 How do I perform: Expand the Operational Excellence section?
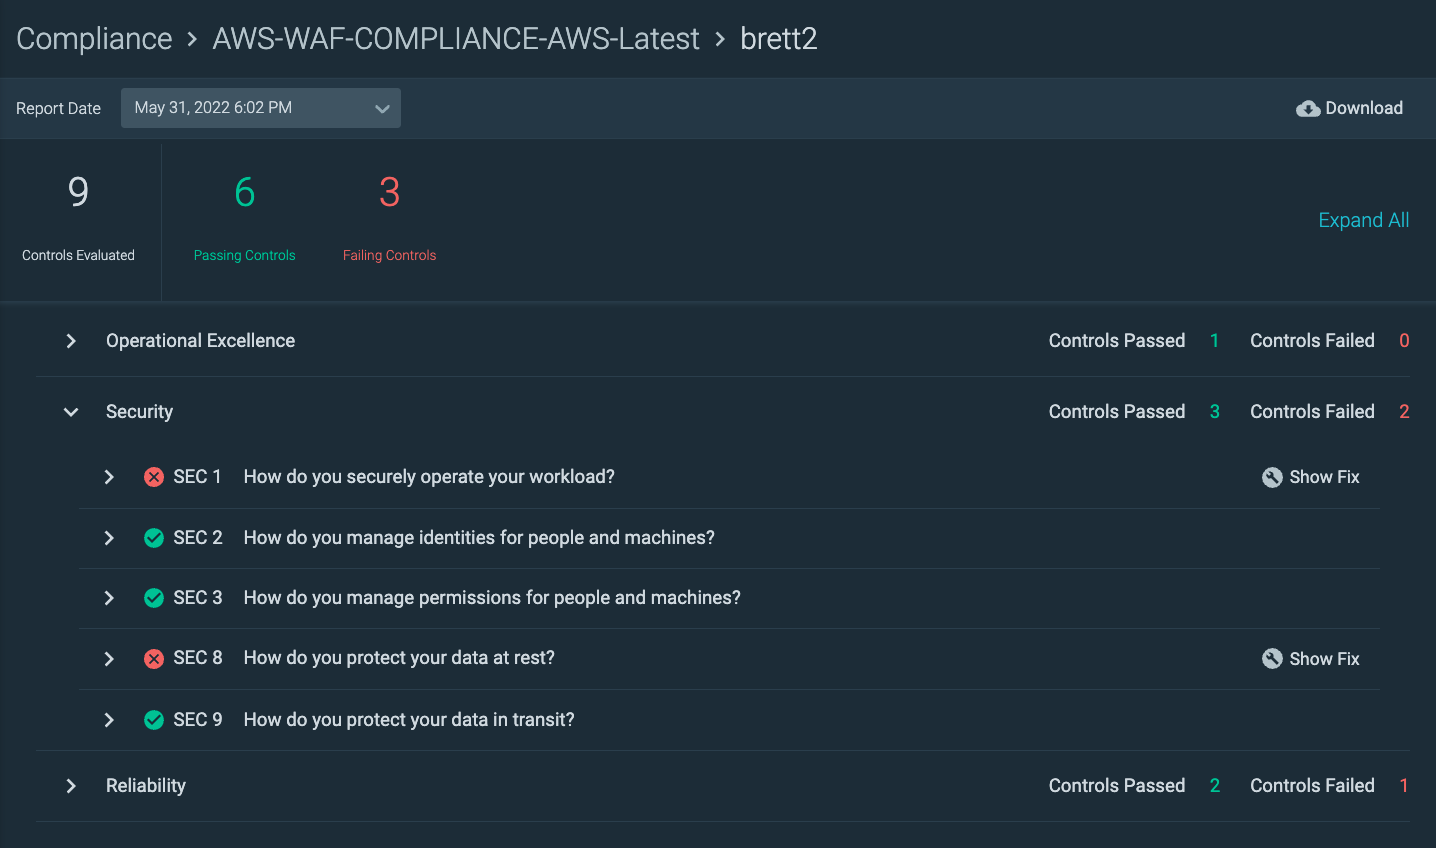[70, 340]
